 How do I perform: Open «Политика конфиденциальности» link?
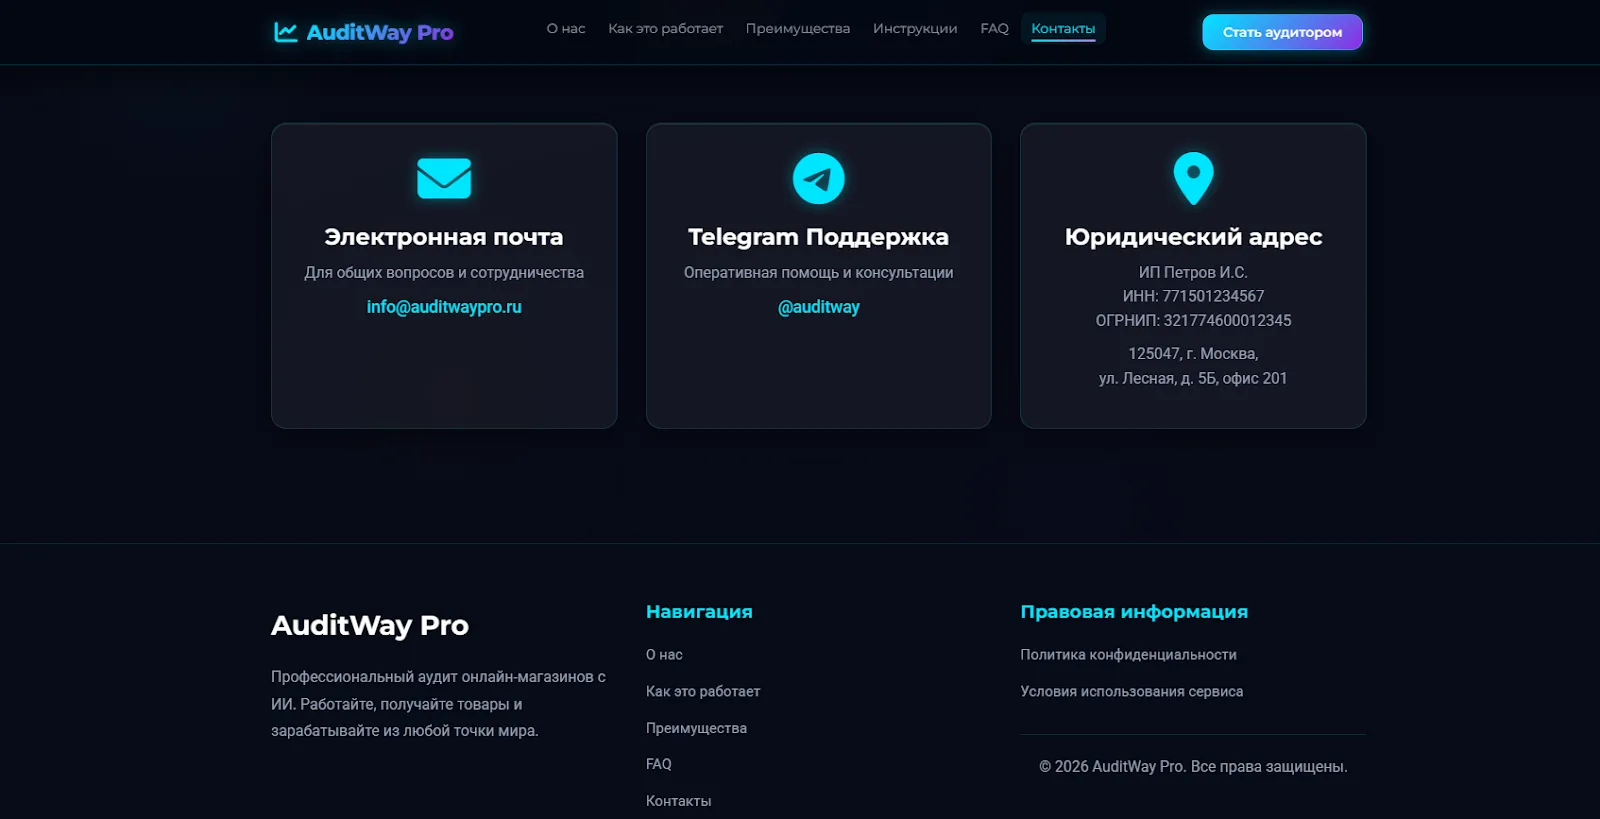tap(1128, 655)
